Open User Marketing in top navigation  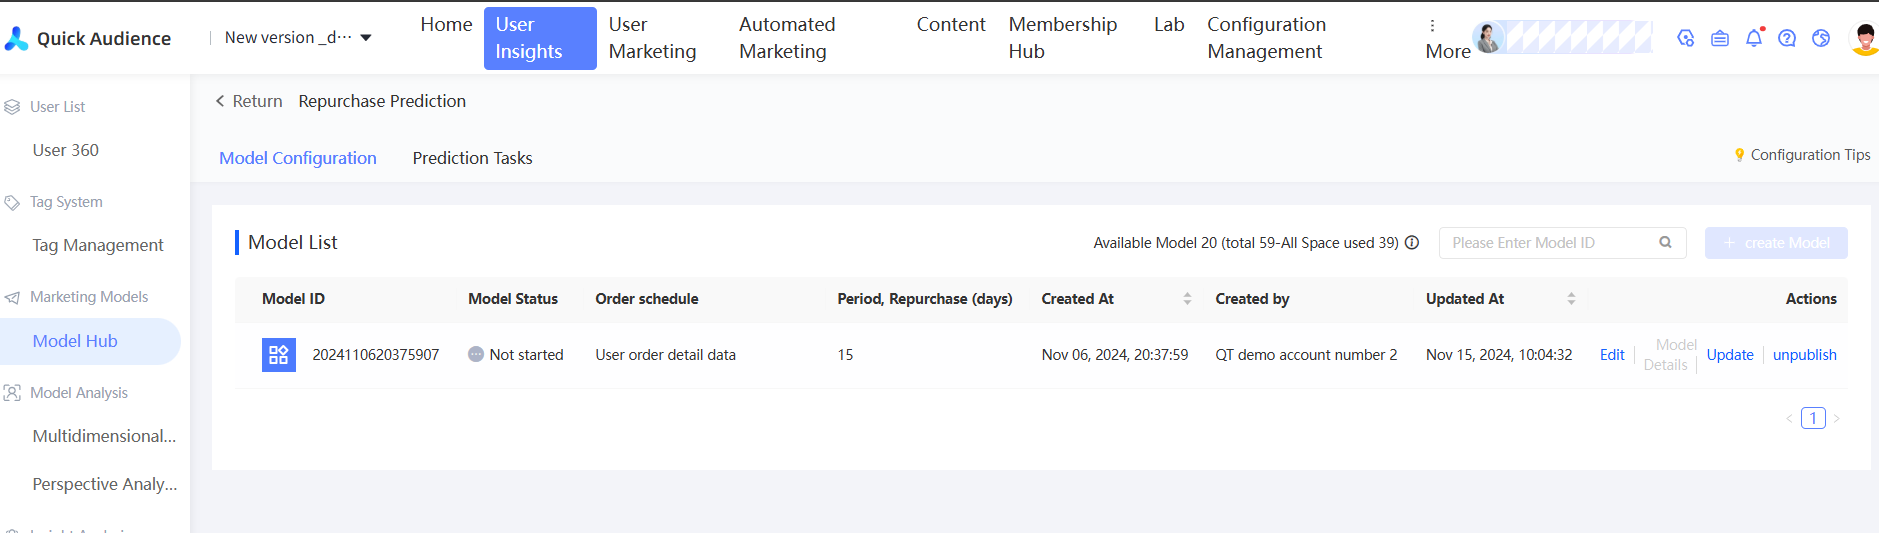(652, 38)
